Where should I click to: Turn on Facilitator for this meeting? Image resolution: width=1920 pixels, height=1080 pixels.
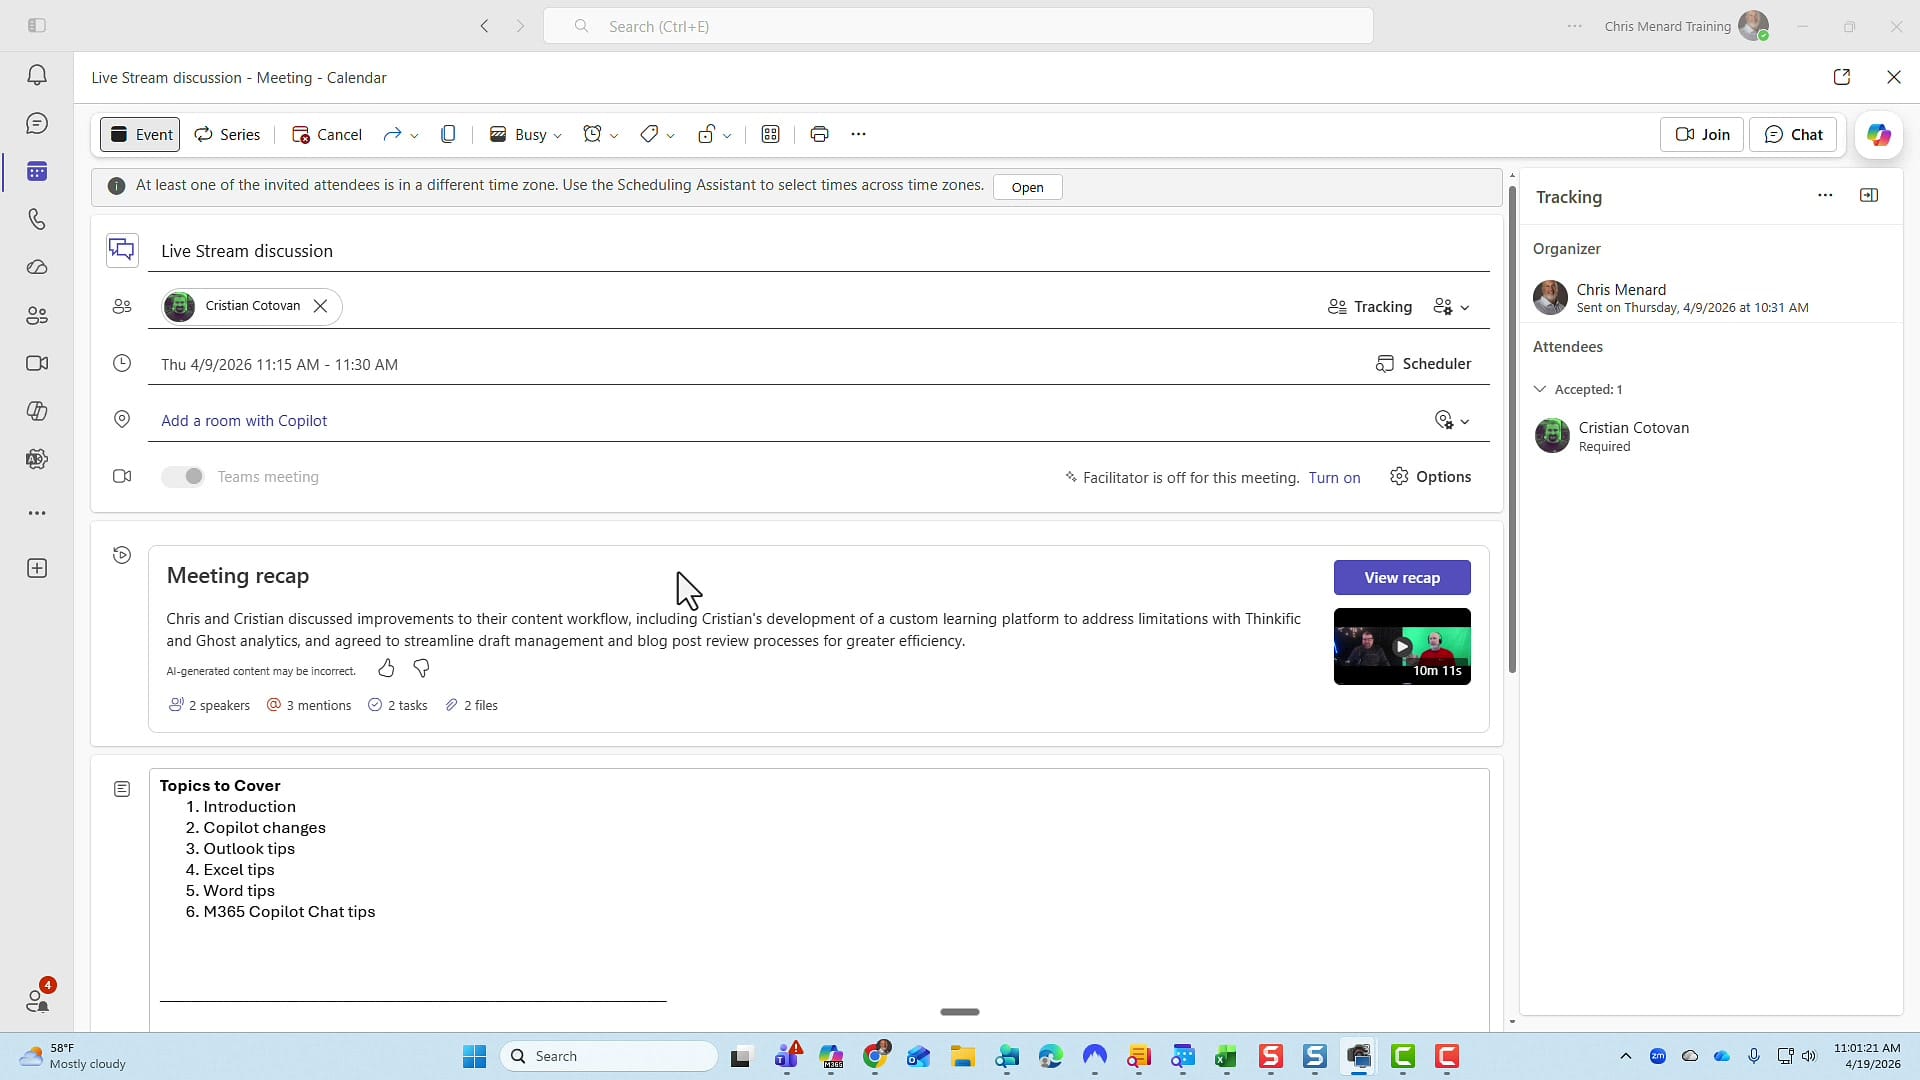click(1335, 478)
